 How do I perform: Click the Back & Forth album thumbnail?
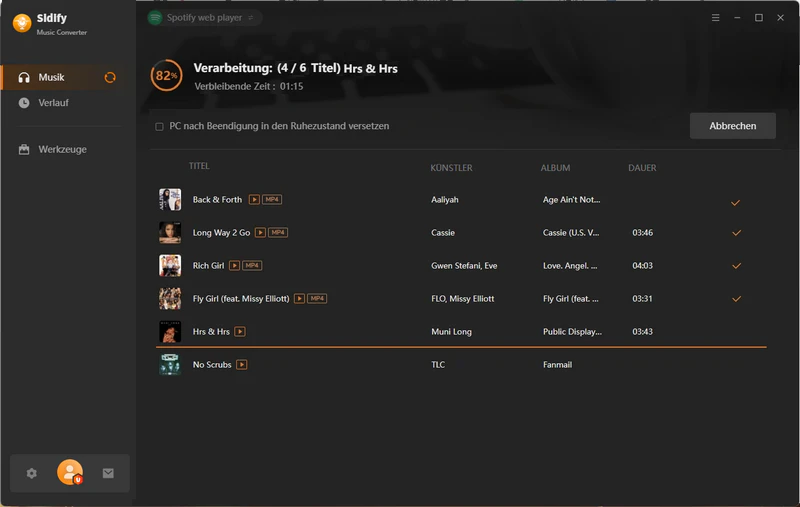[170, 199]
